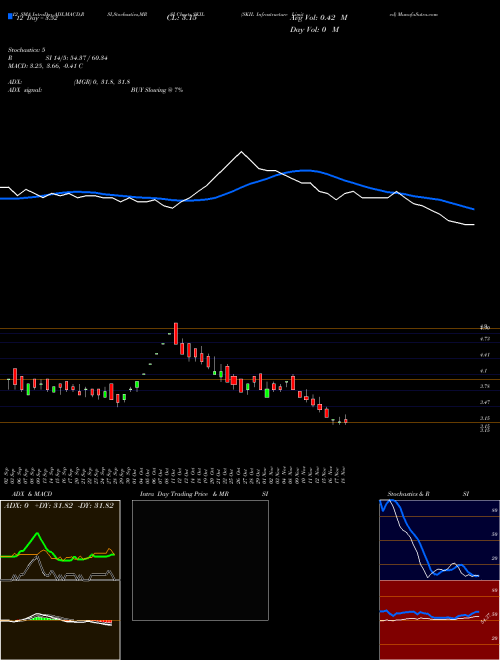Click the 'BUY Slowing @ 7%' signal text

[157, 90]
